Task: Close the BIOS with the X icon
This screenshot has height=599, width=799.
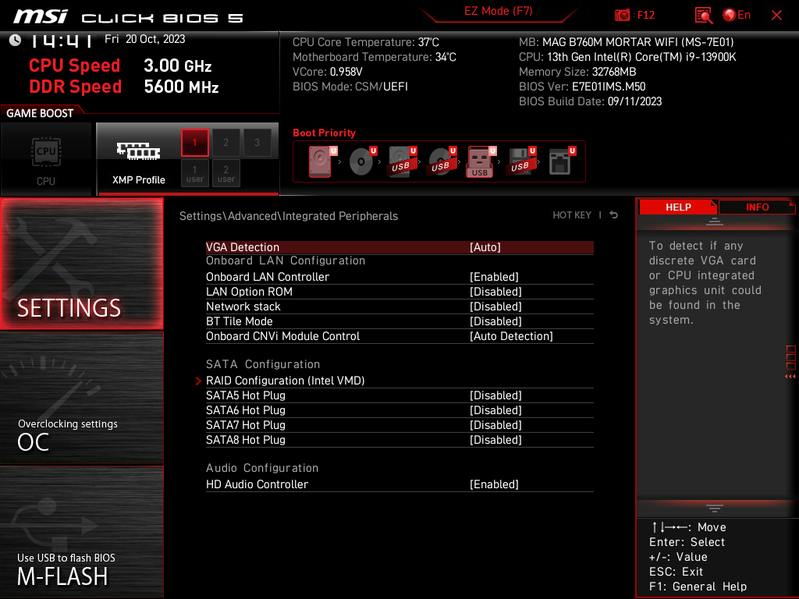Action: [777, 15]
